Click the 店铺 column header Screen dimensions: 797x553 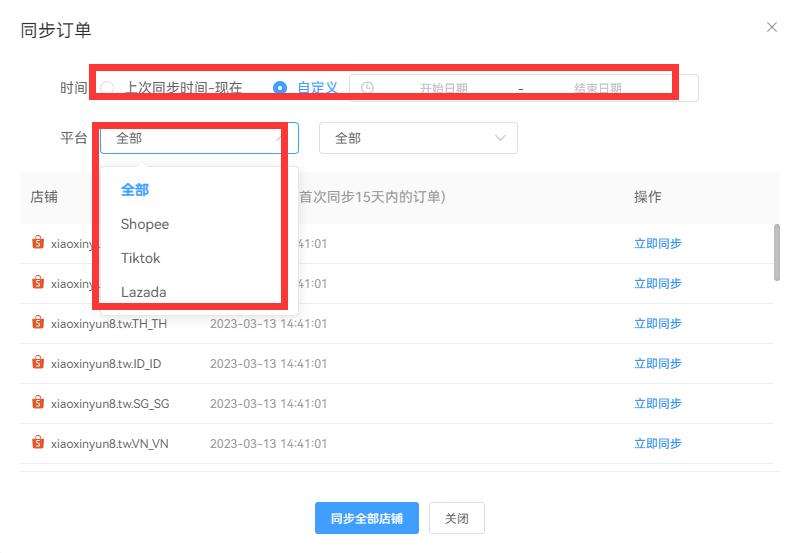click(44, 197)
